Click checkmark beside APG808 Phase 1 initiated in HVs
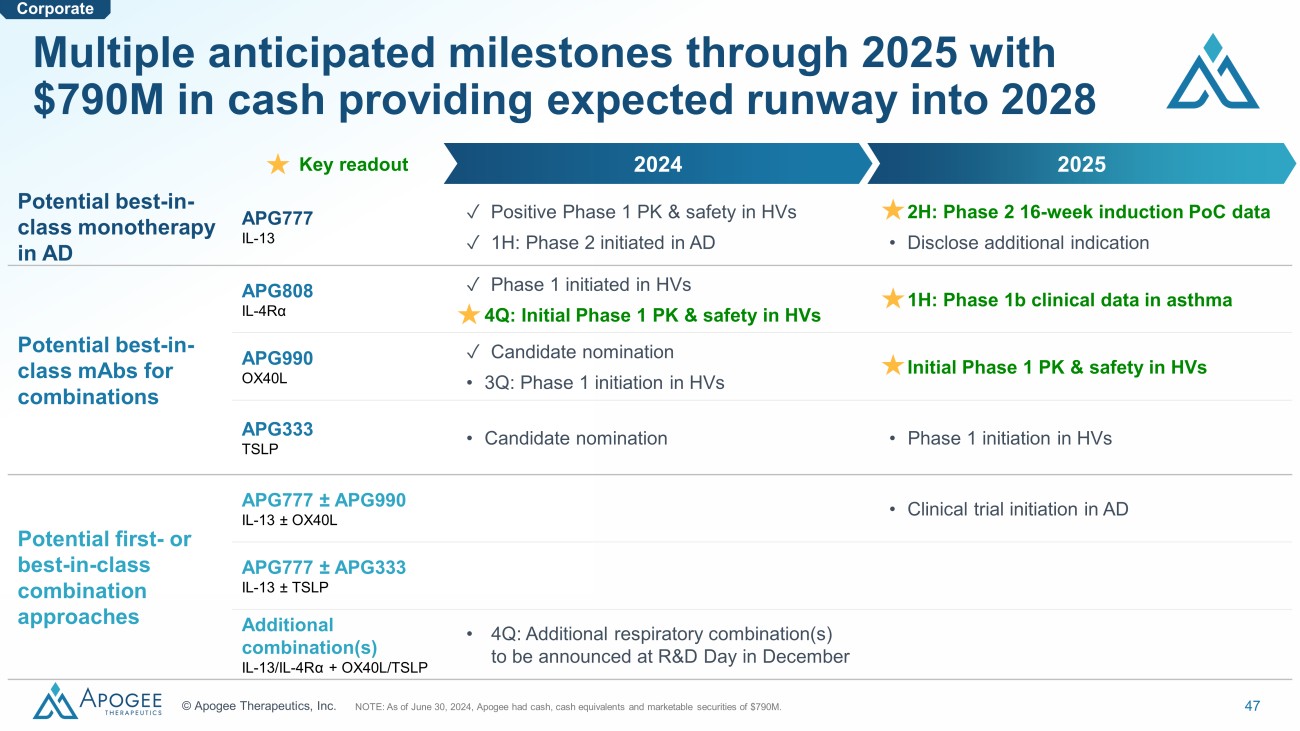The width and height of the screenshot is (1300, 731). pos(471,285)
